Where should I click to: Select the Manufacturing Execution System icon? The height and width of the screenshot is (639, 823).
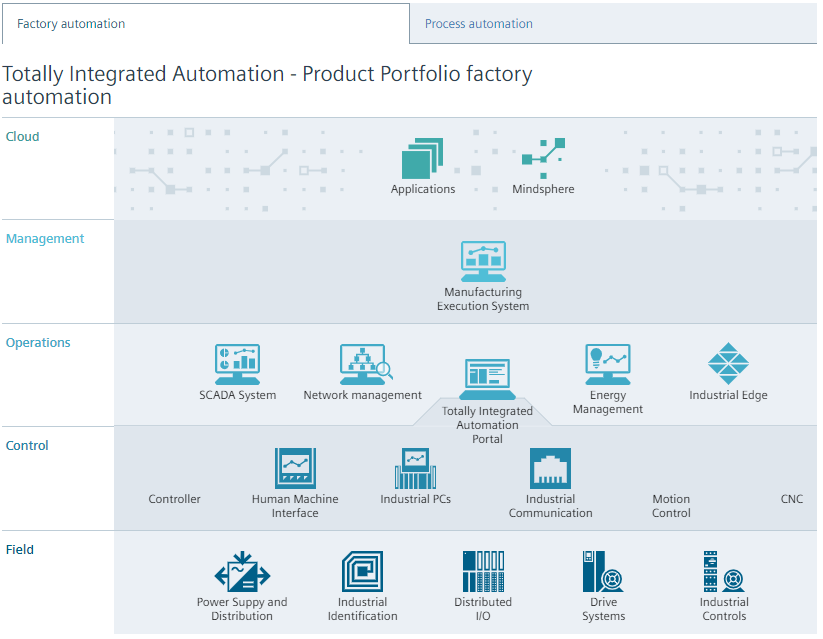[483, 262]
